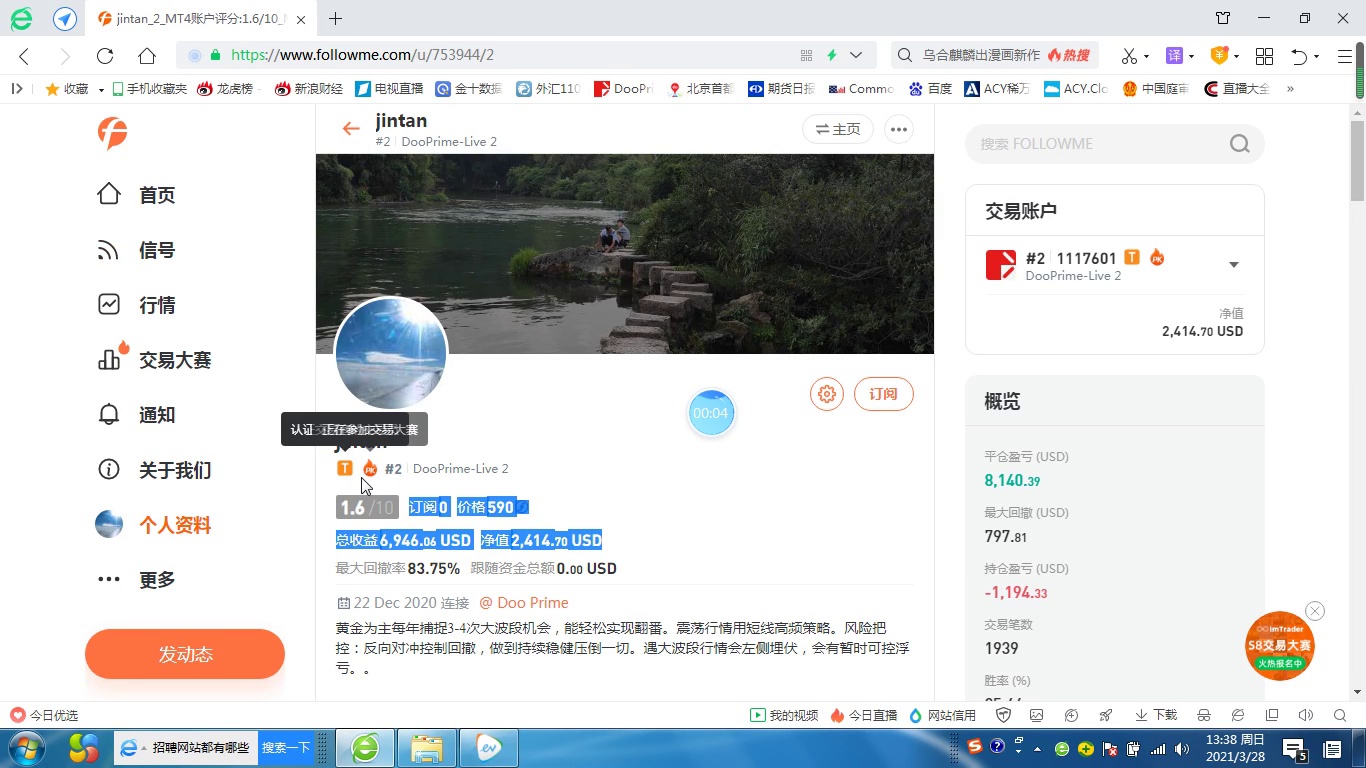Open the 龙虎榜 bookmark
1366x768 pixels.
pyautogui.click(x=226, y=89)
